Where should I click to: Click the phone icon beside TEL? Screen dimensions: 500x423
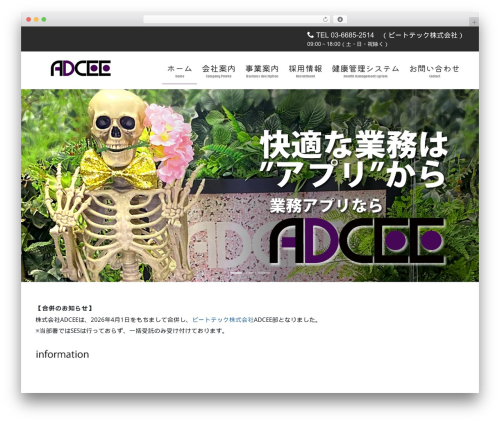[310, 35]
